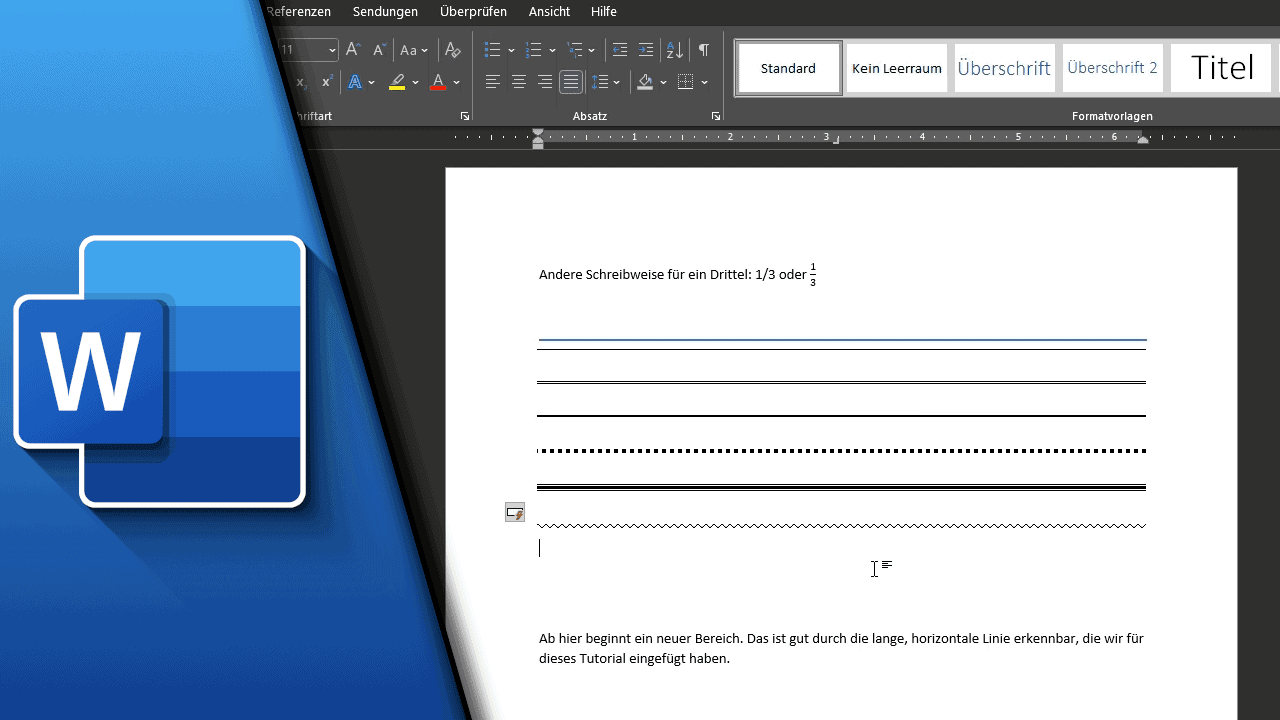This screenshot has width=1280, height=720.
Task: Open the borders dropdown arrow
Action: (705, 83)
